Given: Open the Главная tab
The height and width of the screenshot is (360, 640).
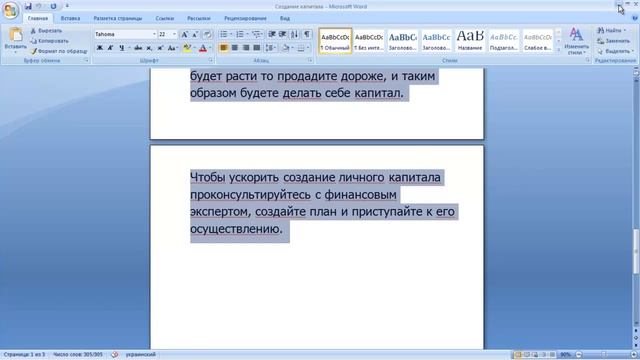Looking at the screenshot, I should (38, 18).
